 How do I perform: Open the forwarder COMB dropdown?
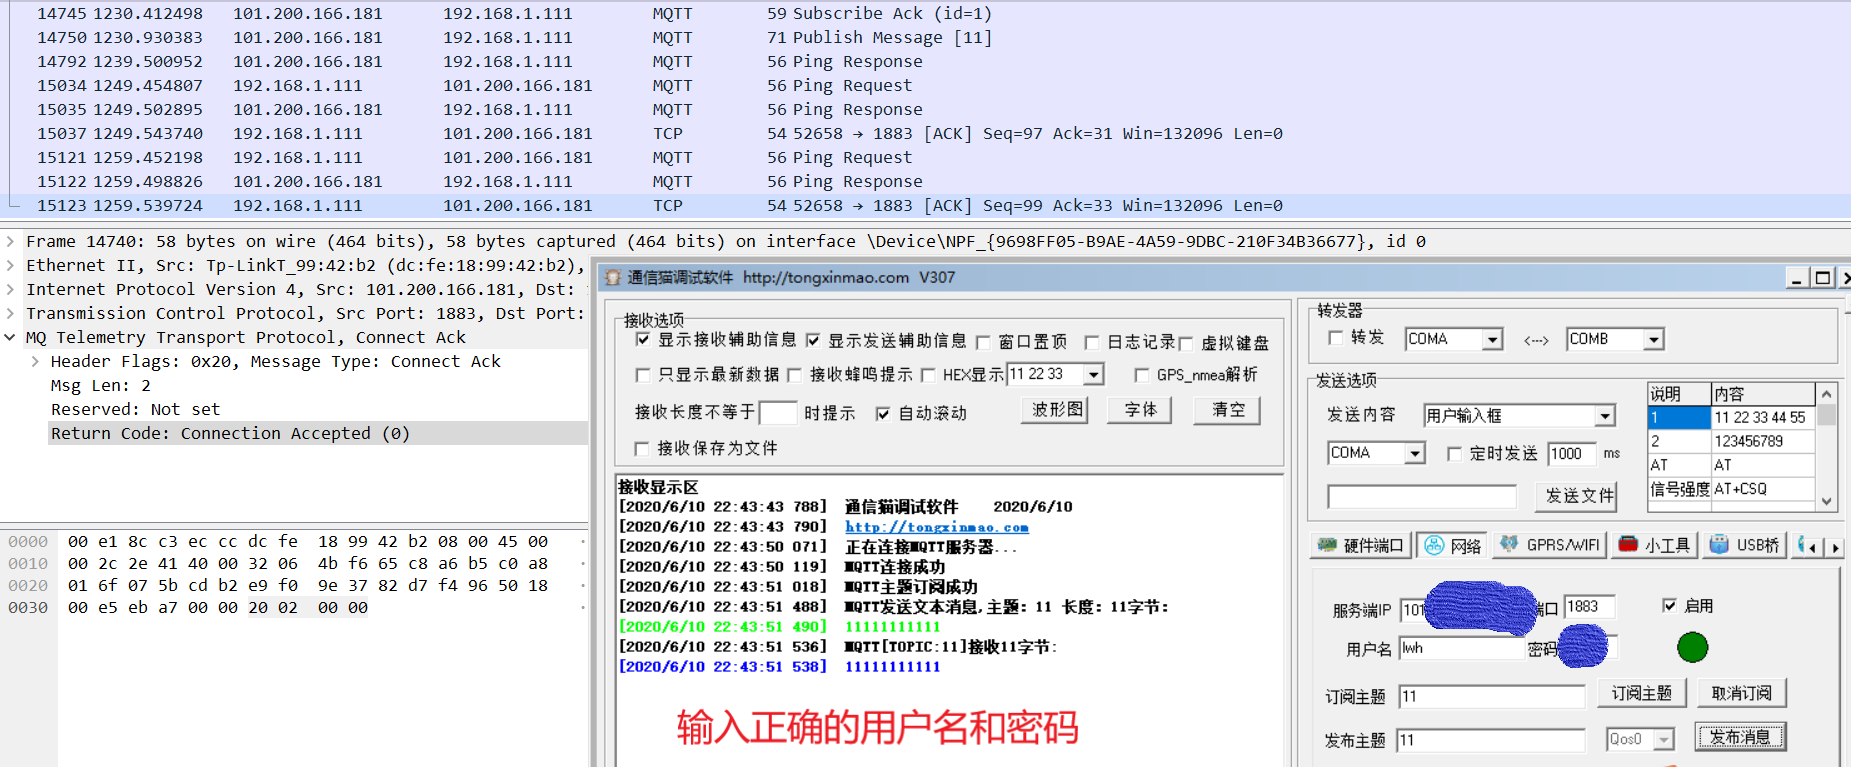tap(1654, 340)
